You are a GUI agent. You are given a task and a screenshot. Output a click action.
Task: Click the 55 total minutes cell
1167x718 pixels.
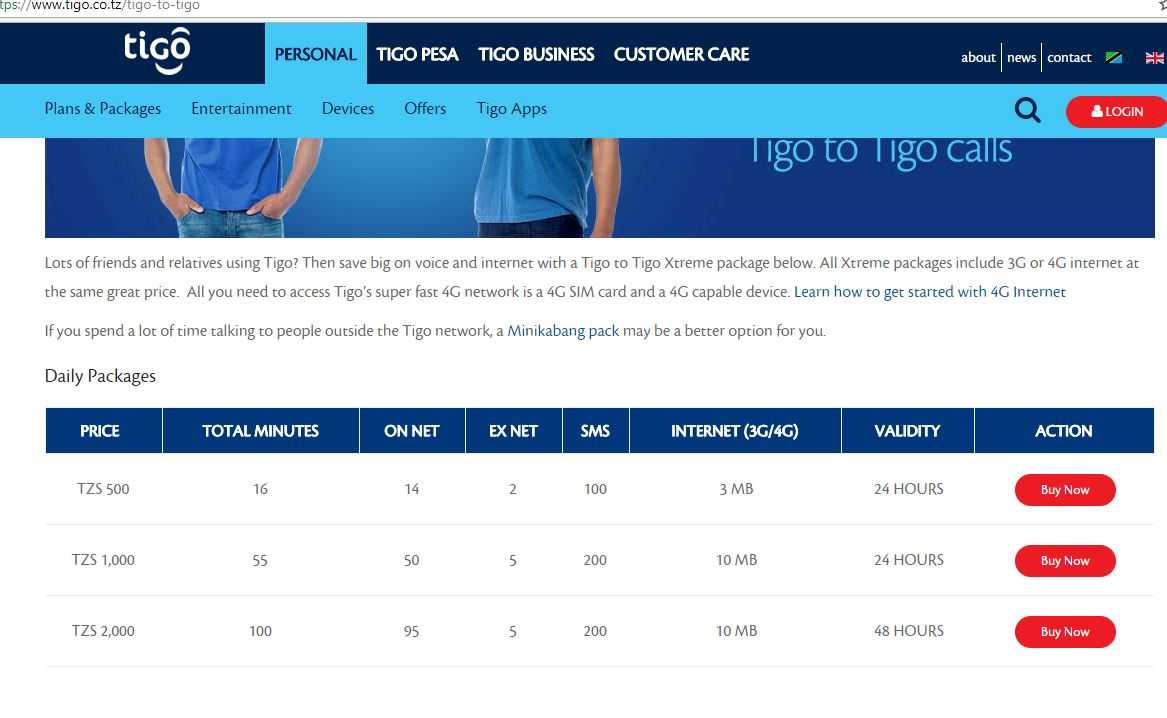260,560
